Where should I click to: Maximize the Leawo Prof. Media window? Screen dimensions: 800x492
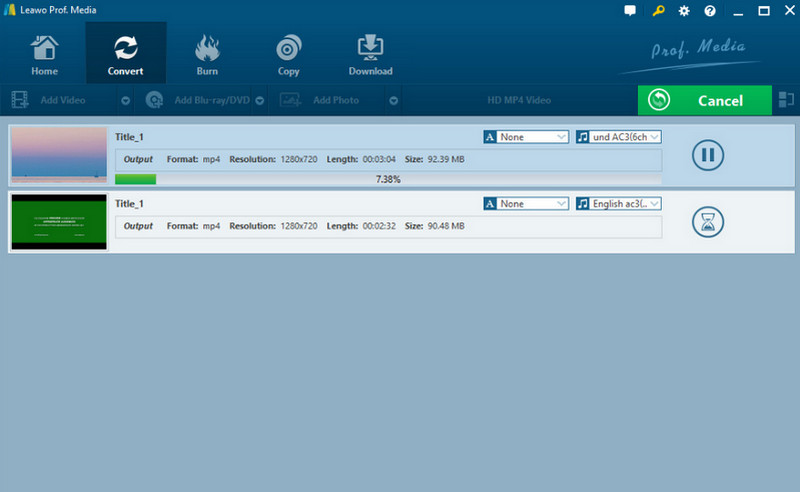pyautogui.click(x=764, y=11)
